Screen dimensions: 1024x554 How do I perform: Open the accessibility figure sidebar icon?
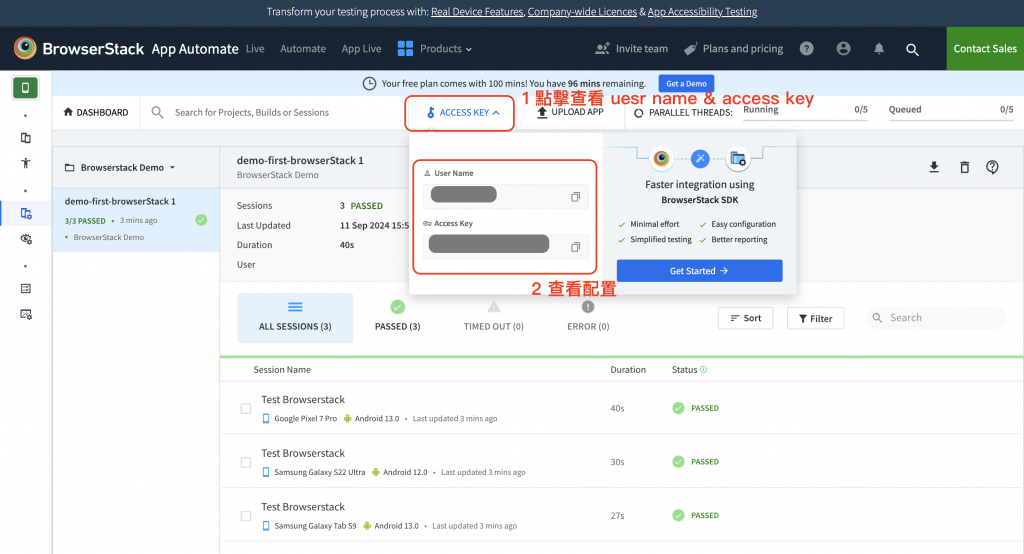click(x=25, y=163)
